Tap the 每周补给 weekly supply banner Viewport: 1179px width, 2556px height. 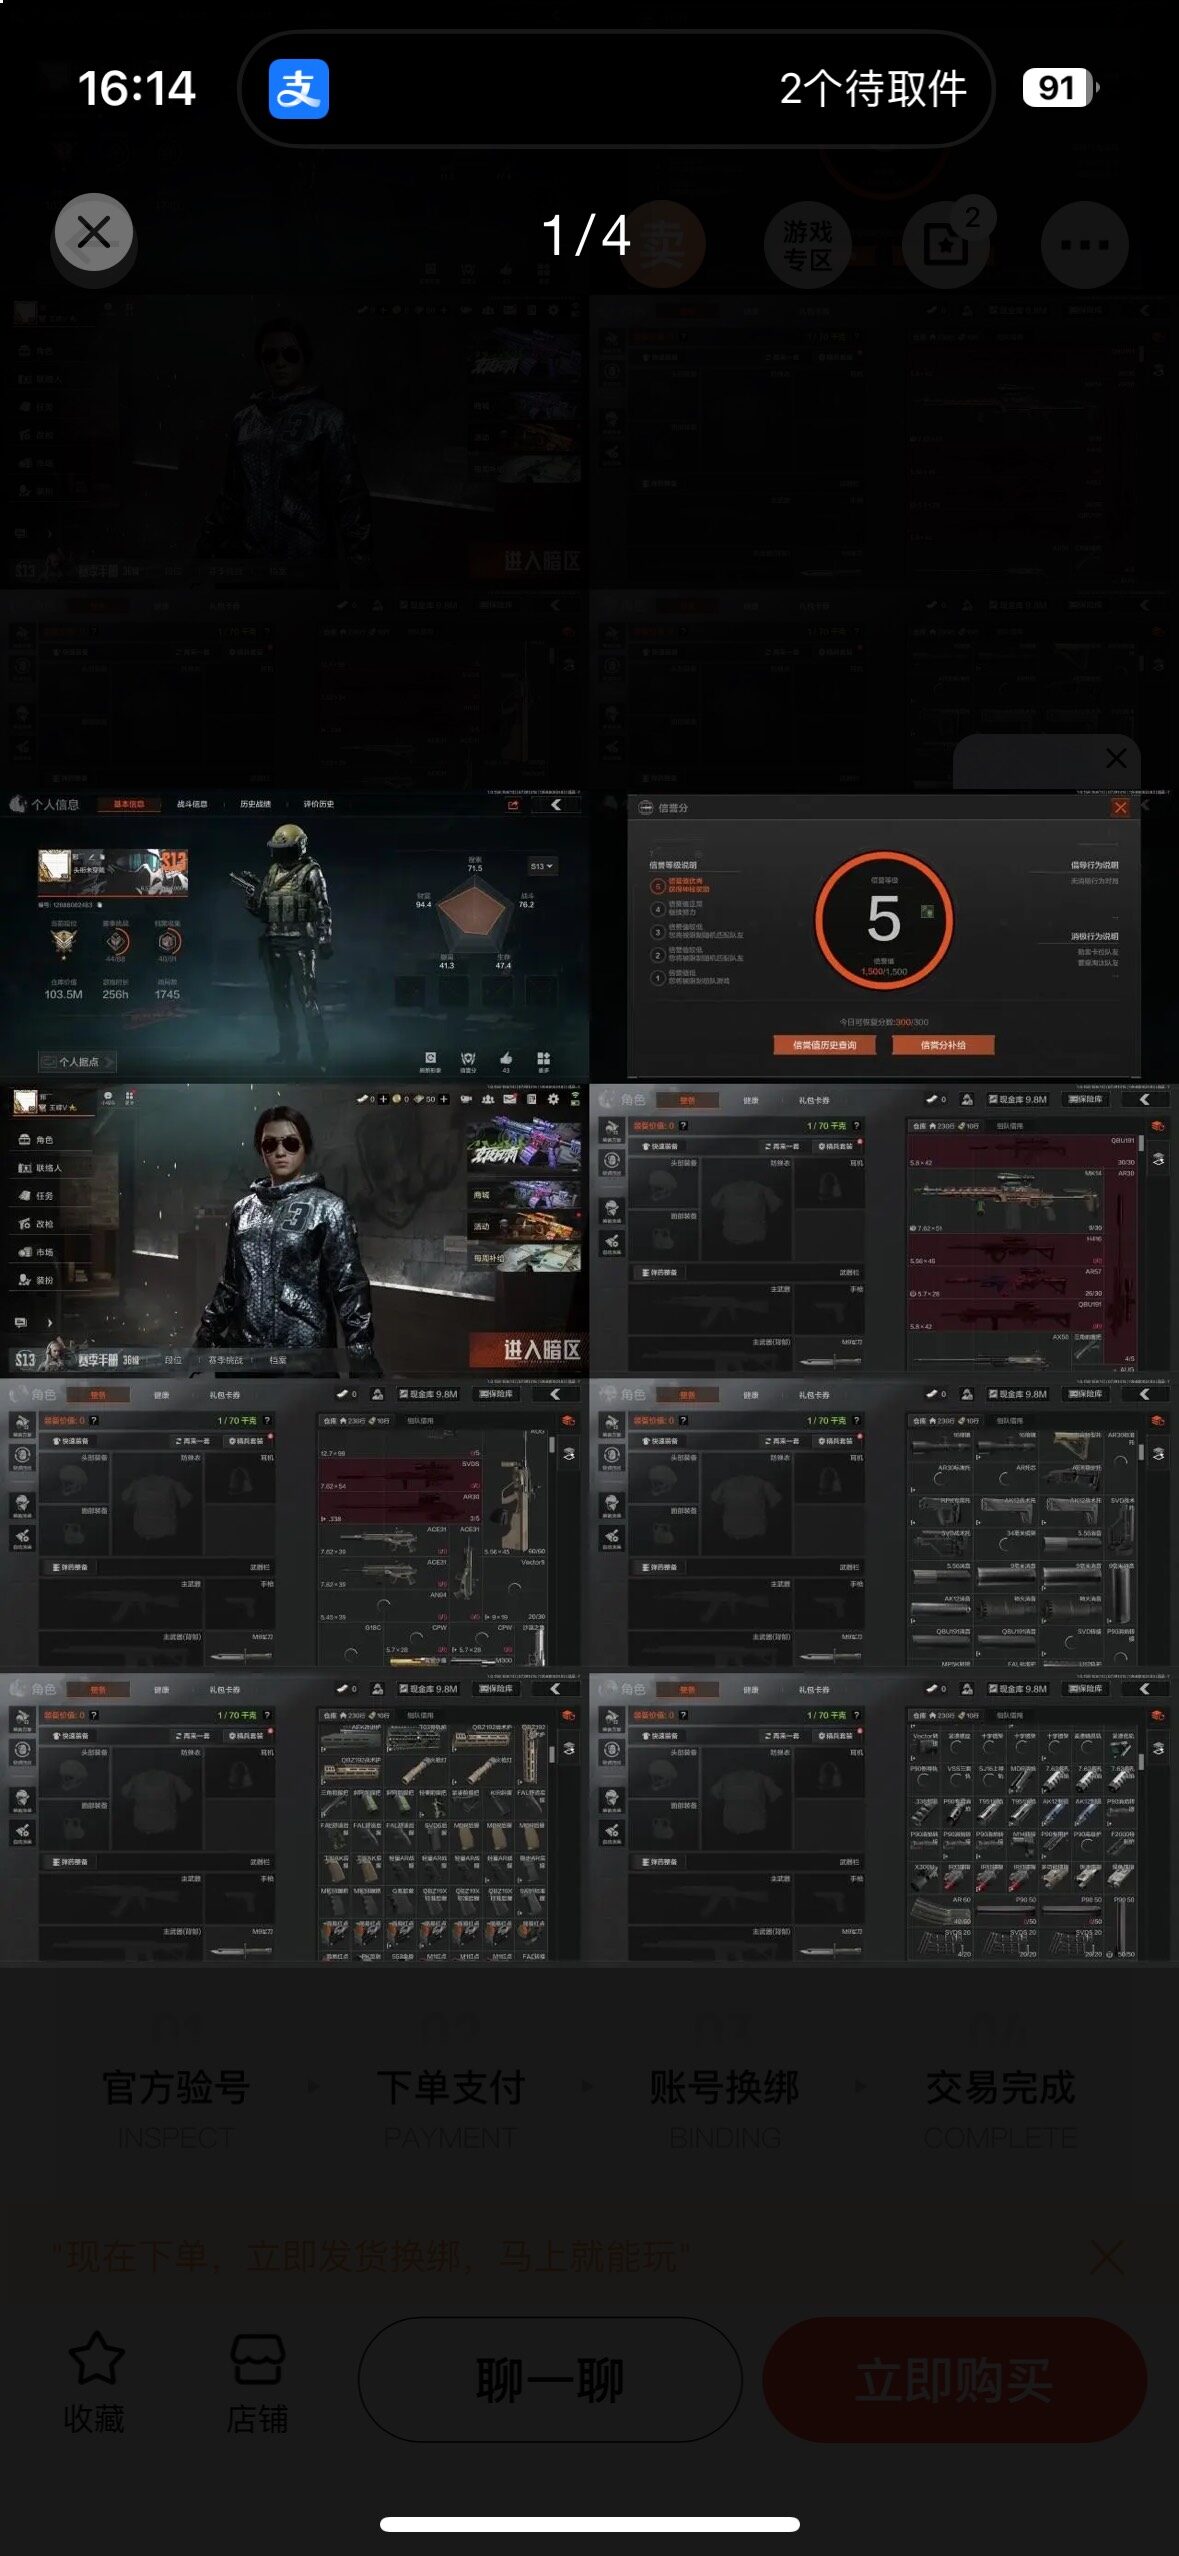tap(525, 1258)
